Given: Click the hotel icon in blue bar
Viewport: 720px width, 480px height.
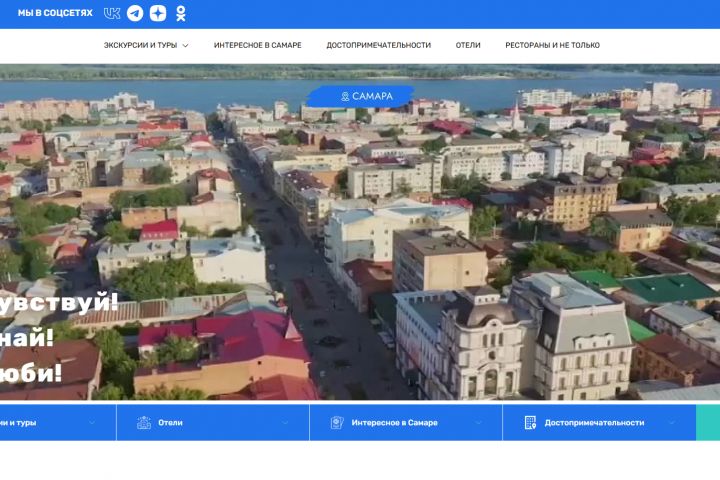Looking at the screenshot, I should (x=144, y=423).
